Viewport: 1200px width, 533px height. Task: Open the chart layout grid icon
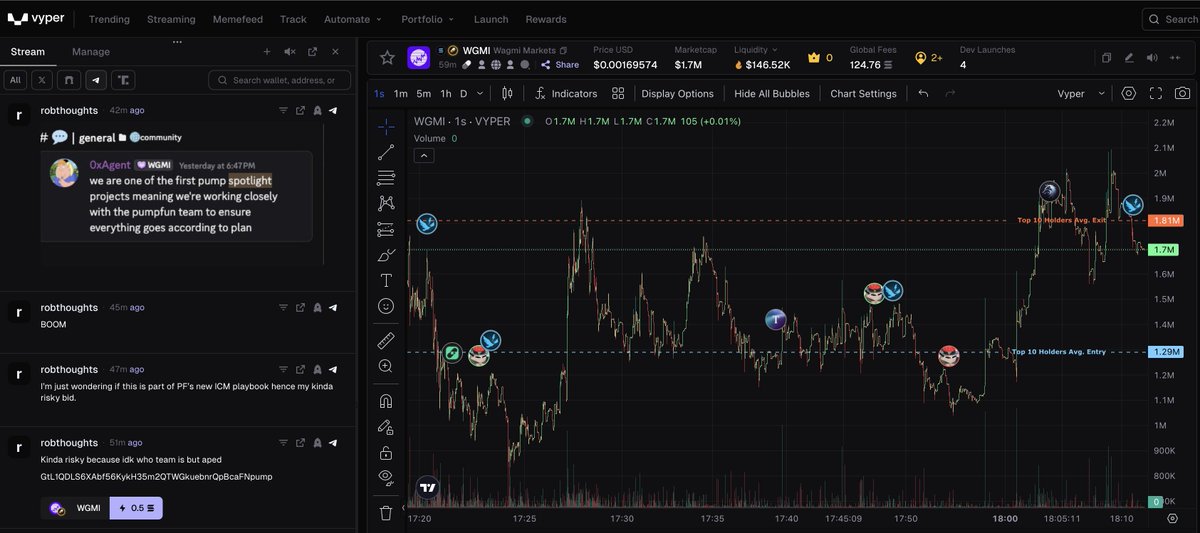[618, 93]
